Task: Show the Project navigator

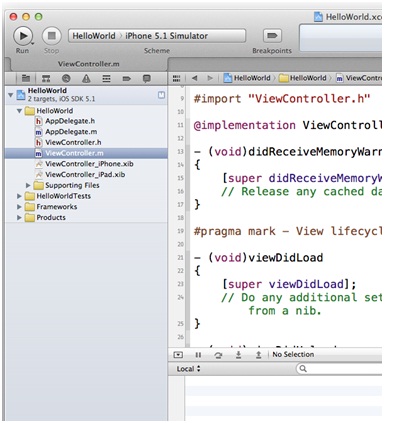Action: click(26, 78)
